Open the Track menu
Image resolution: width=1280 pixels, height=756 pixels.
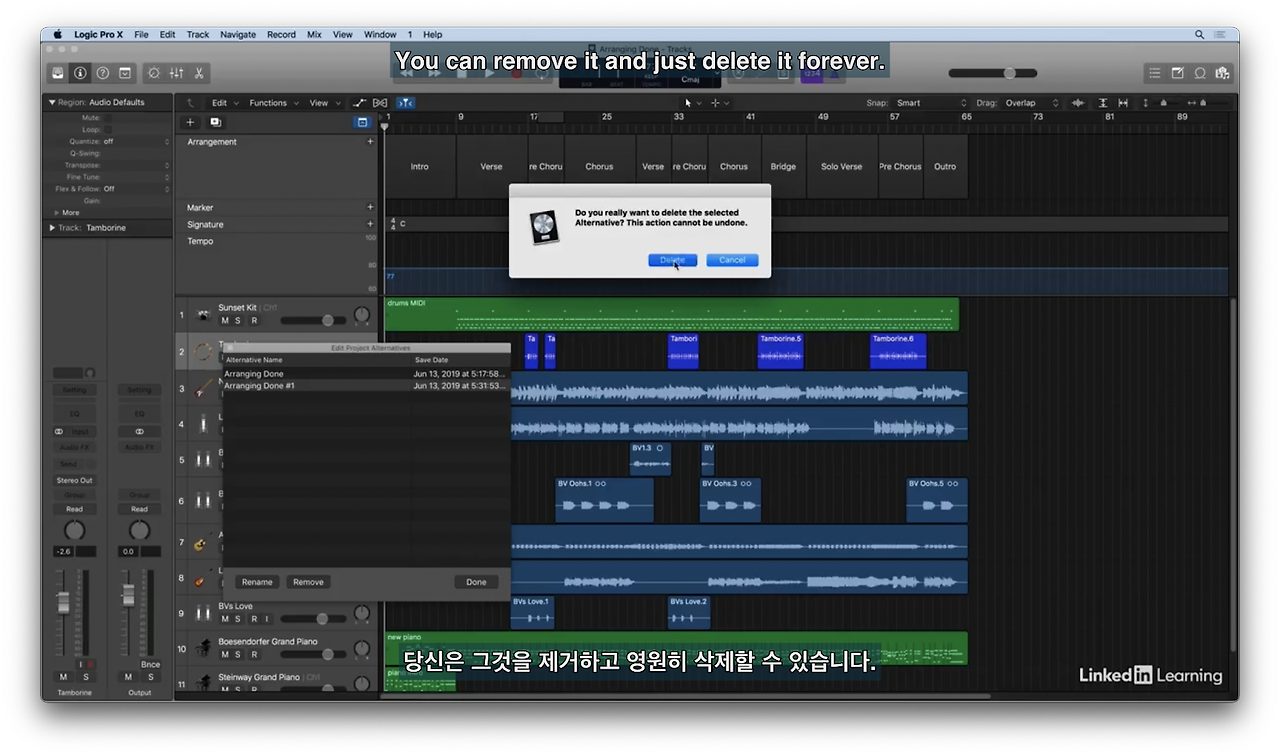click(x=198, y=34)
